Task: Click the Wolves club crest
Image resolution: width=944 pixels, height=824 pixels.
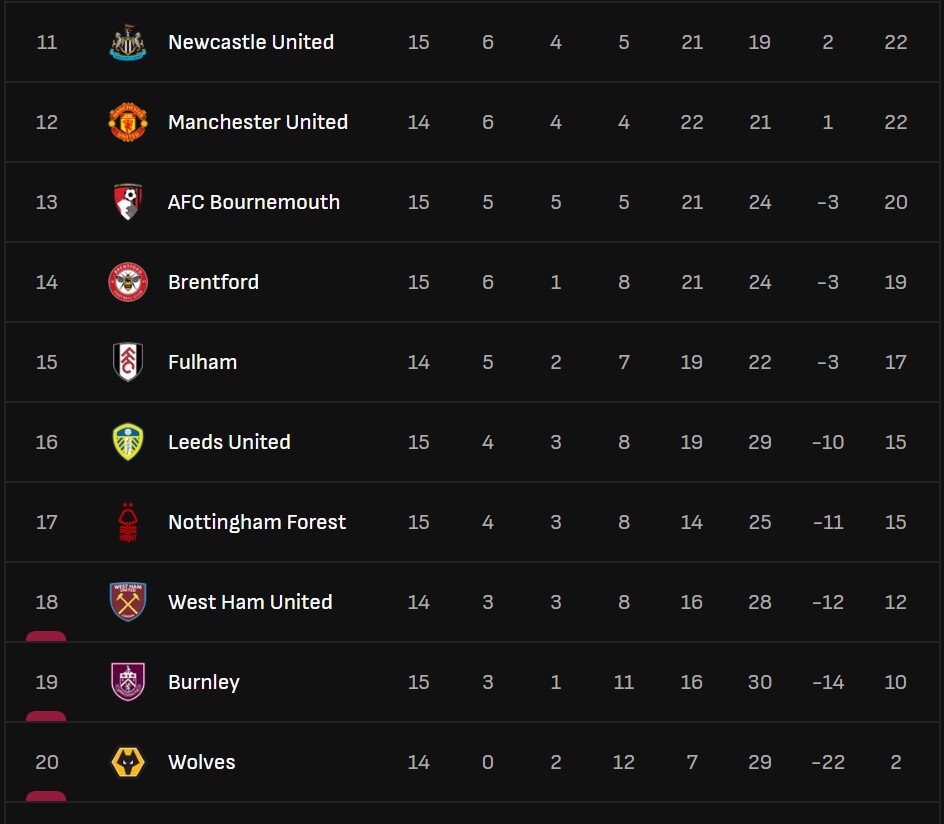Action: pos(128,762)
